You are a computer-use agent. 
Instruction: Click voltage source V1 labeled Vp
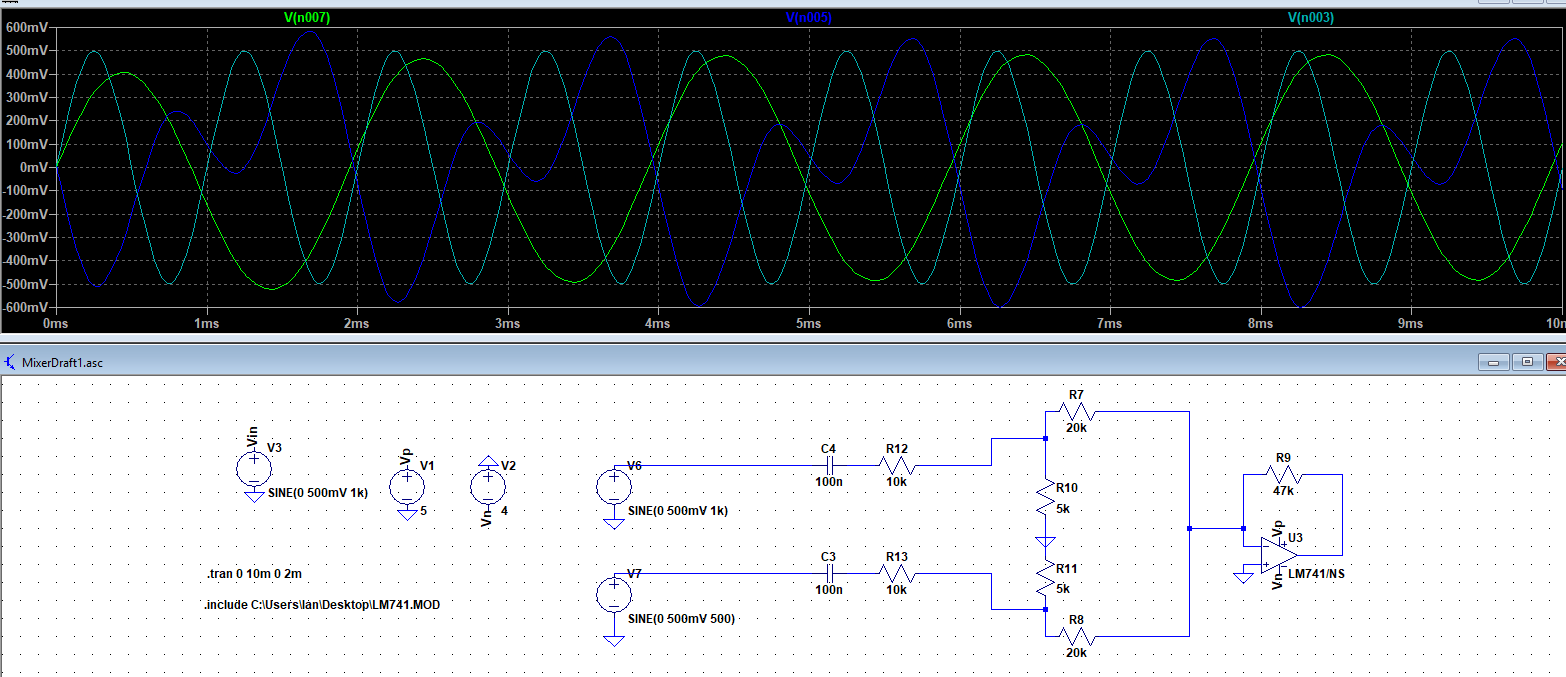pos(407,487)
